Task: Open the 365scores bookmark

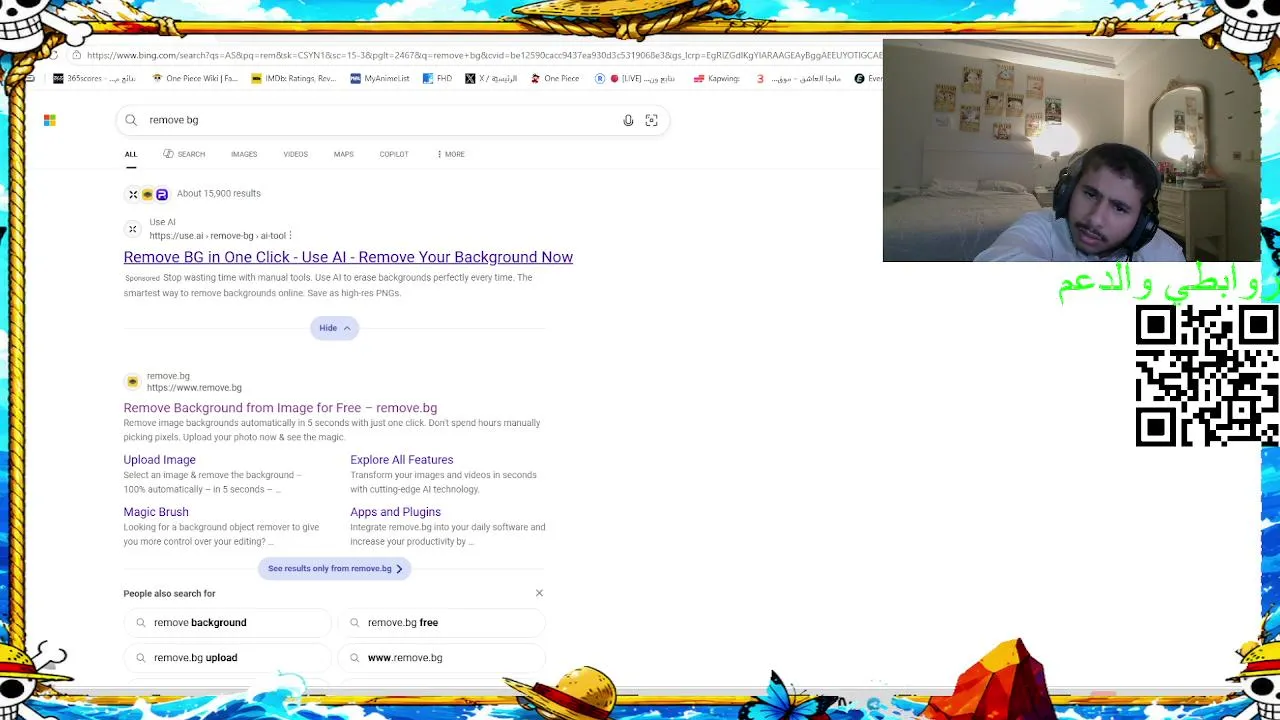Action: [94, 78]
